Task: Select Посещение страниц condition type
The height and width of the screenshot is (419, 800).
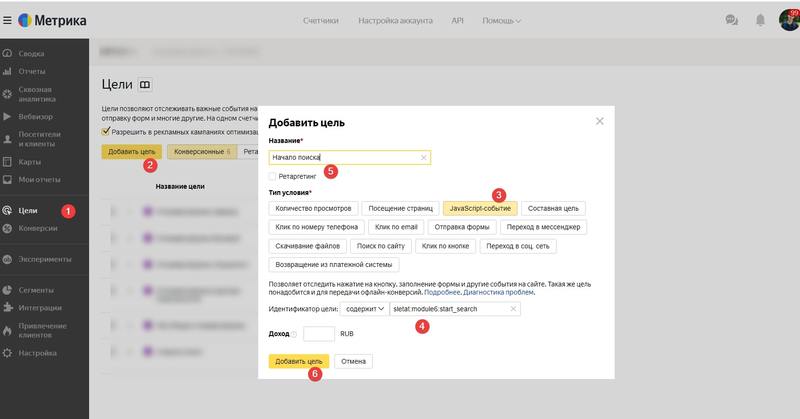Action: [x=401, y=208]
